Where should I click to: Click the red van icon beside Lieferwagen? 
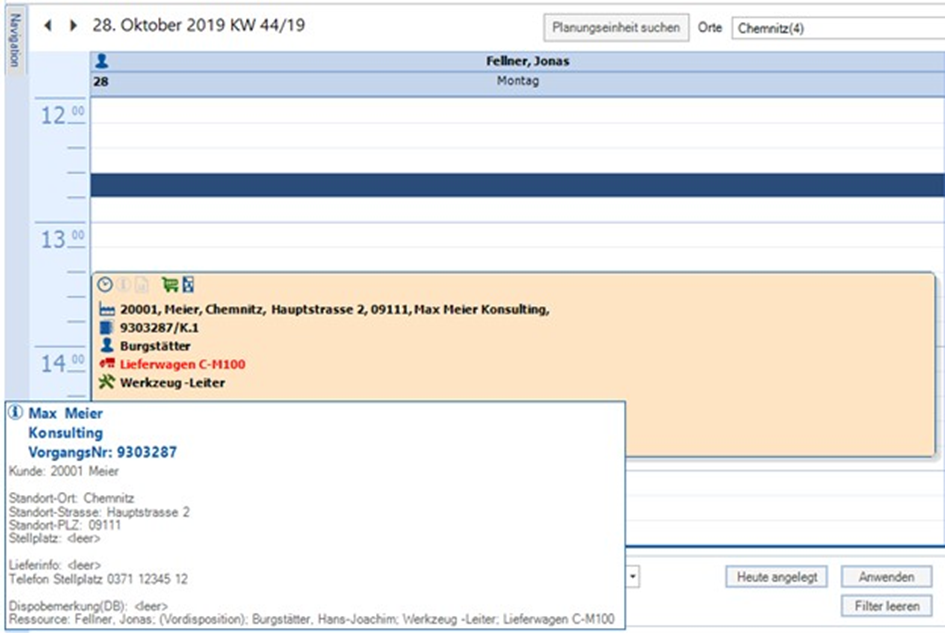107,364
